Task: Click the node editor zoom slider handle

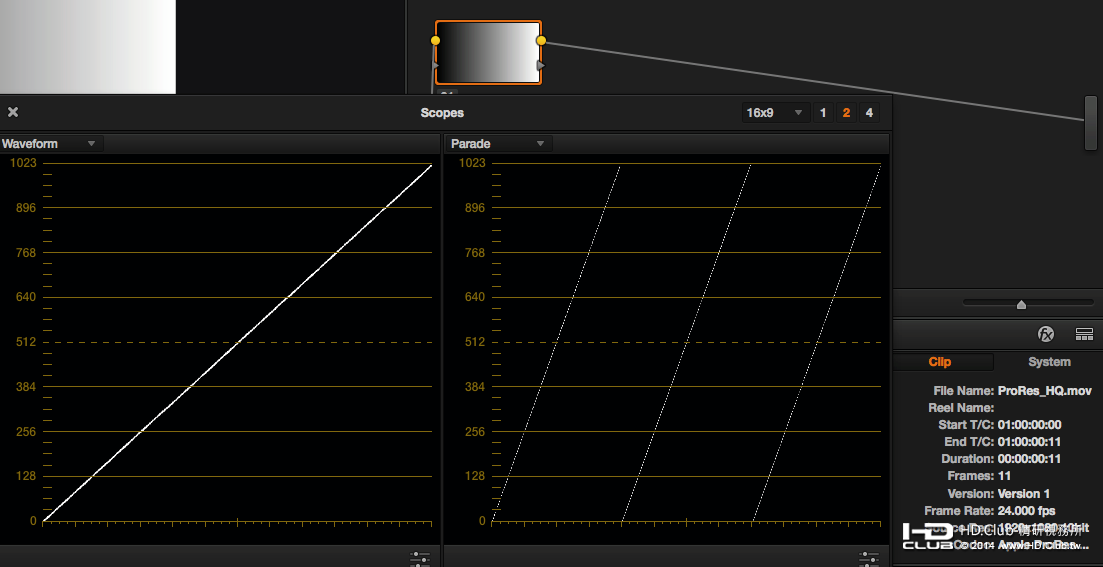Action: click(x=1021, y=304)
